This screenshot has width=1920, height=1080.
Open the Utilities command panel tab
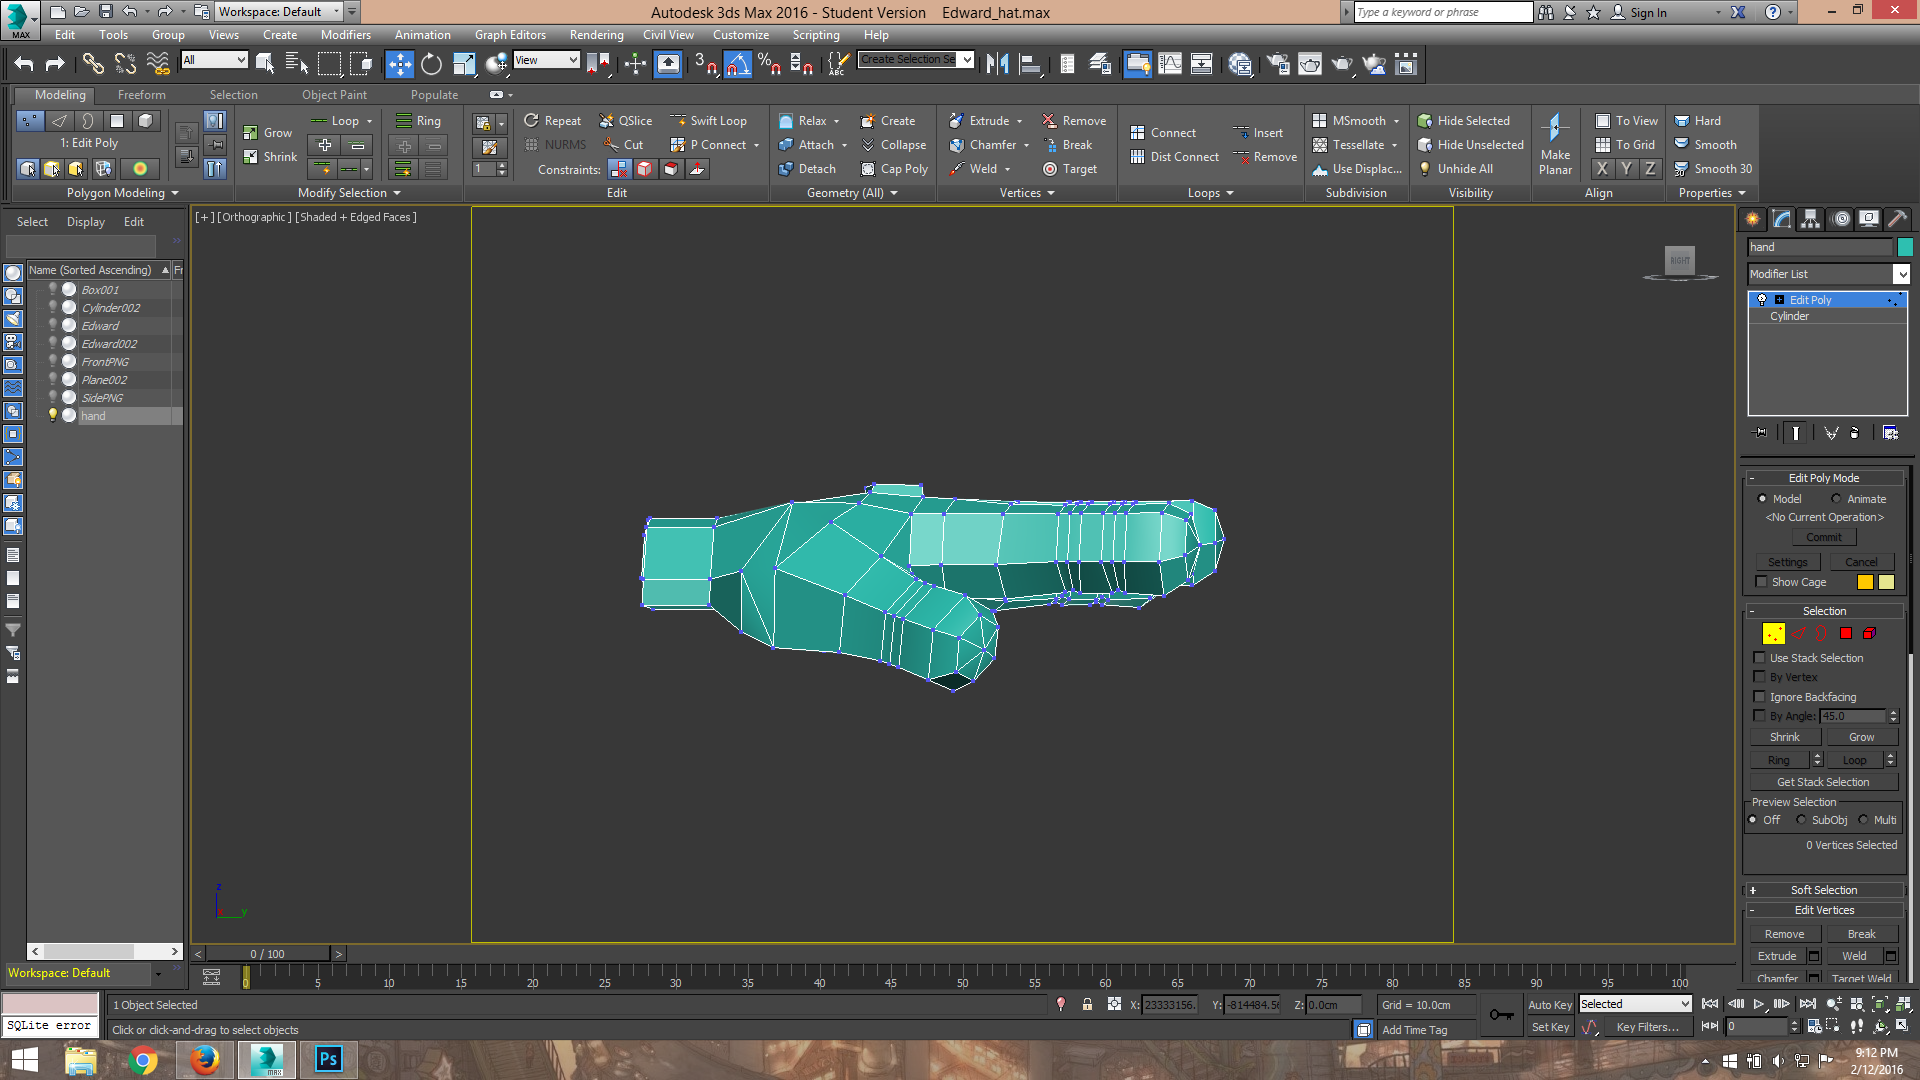[x=1897, y=218]
